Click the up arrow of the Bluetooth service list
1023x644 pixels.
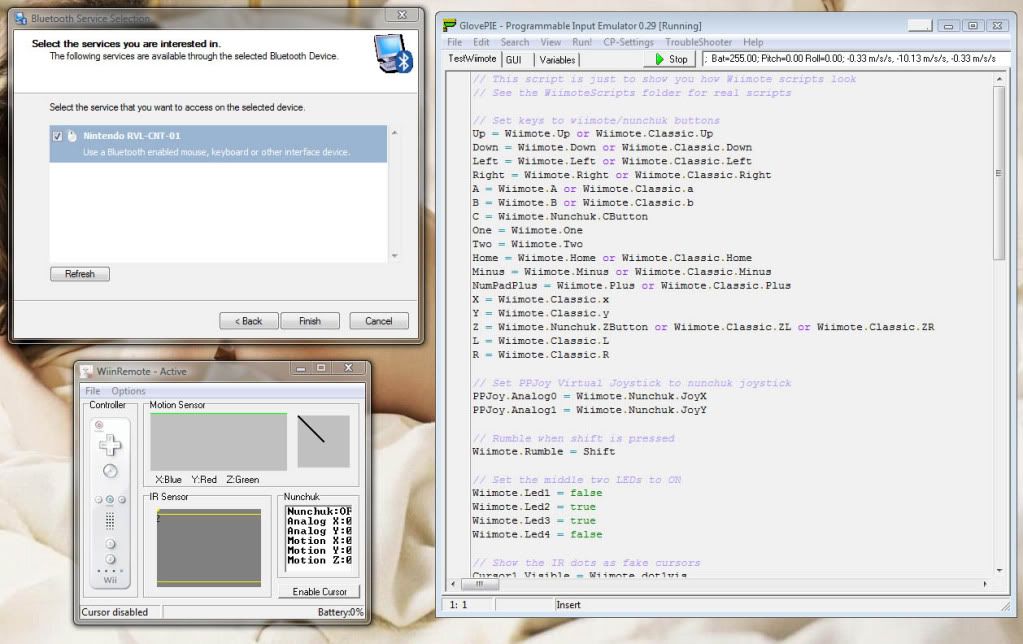[x=394, y=132]
